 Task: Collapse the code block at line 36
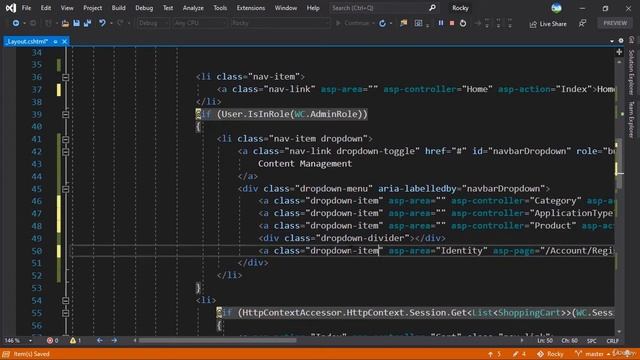(65, 77)
